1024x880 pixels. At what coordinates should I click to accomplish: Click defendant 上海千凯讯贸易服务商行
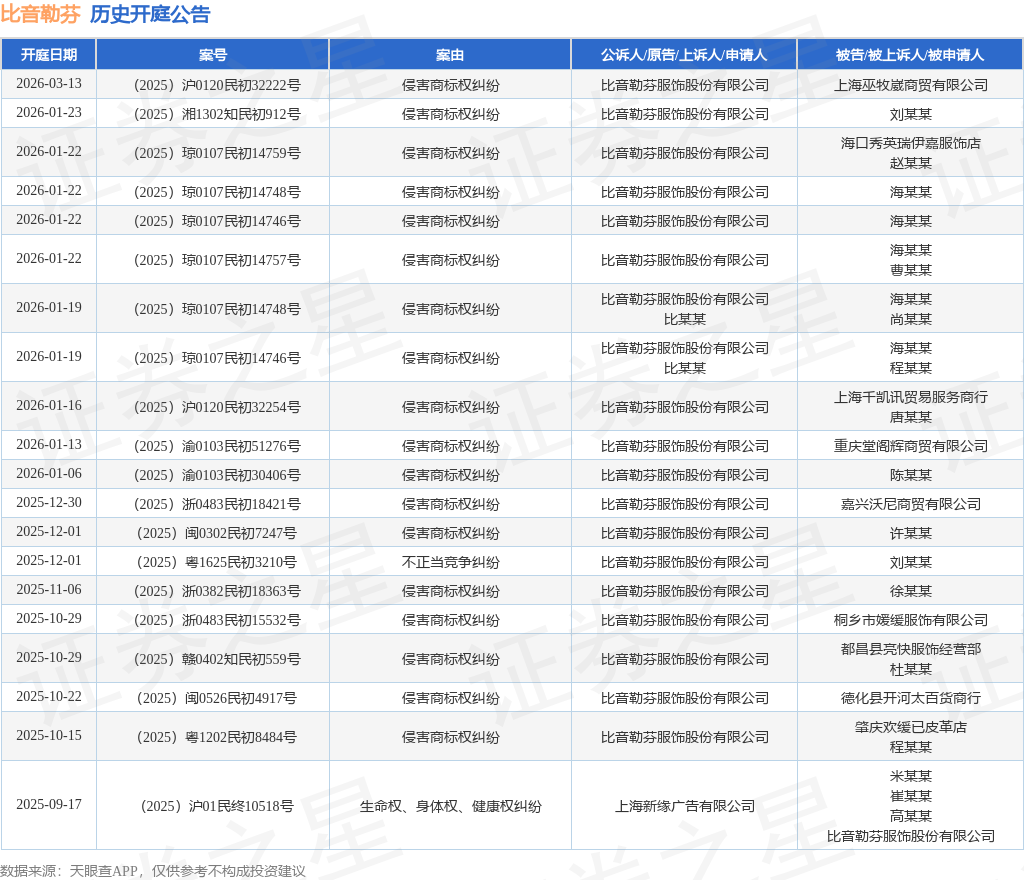pos(910,397)
